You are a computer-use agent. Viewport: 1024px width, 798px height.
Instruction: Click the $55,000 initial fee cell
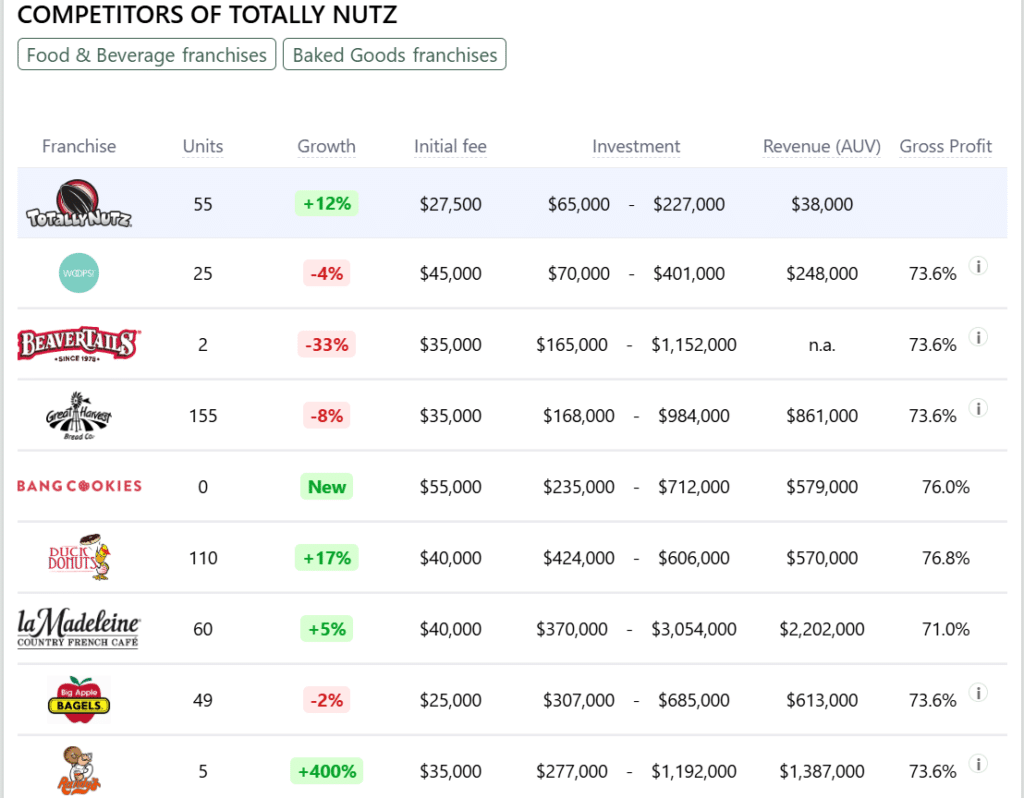click(x=451, y=487)
